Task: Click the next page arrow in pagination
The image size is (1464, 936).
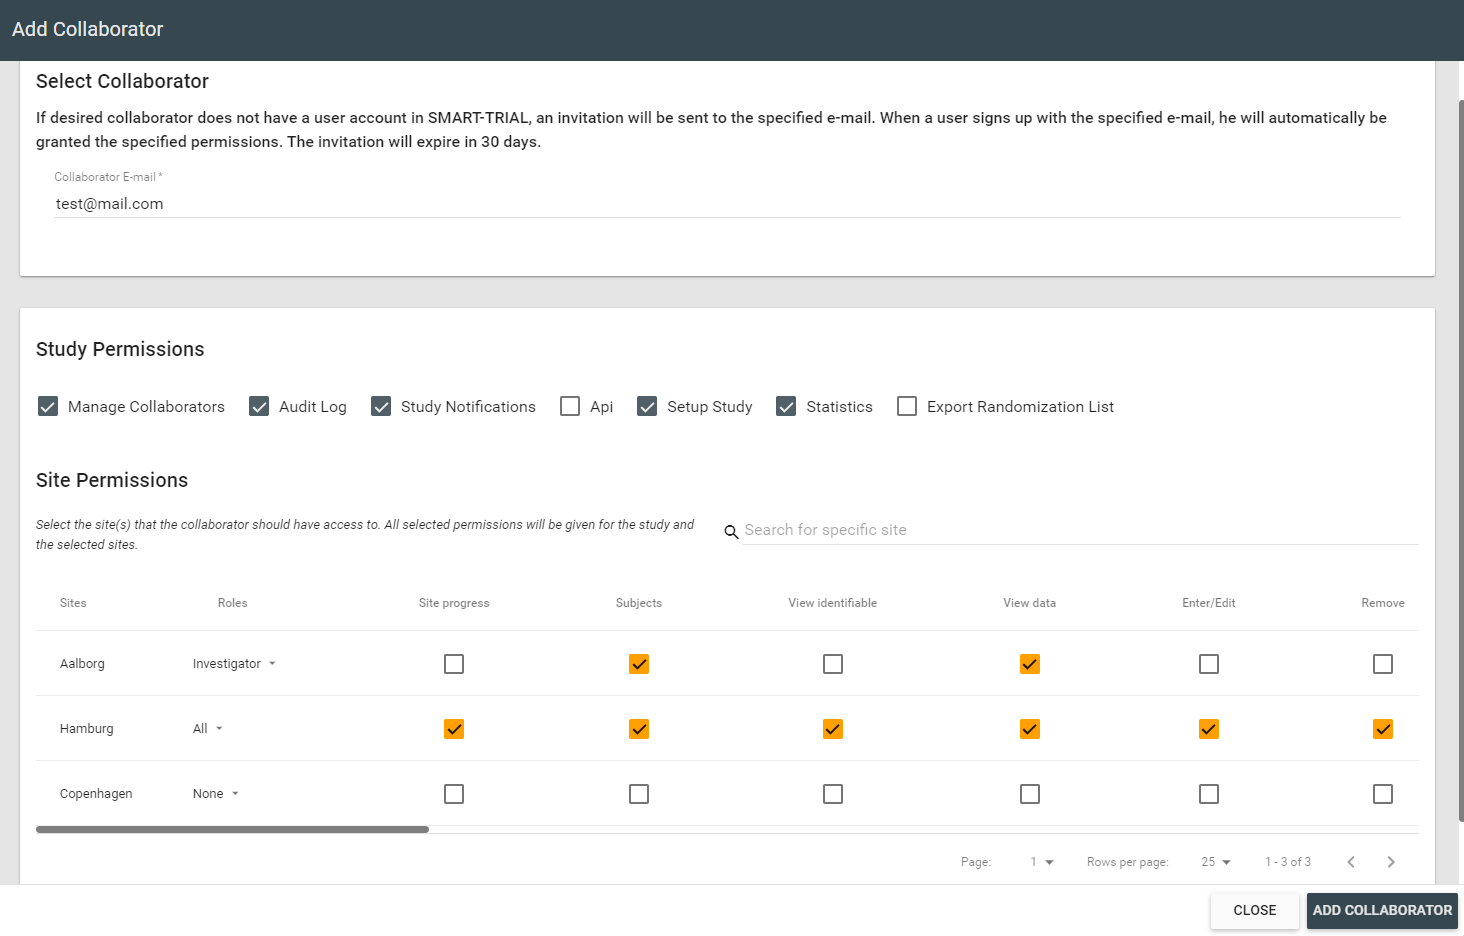Action: [1390, 861]
